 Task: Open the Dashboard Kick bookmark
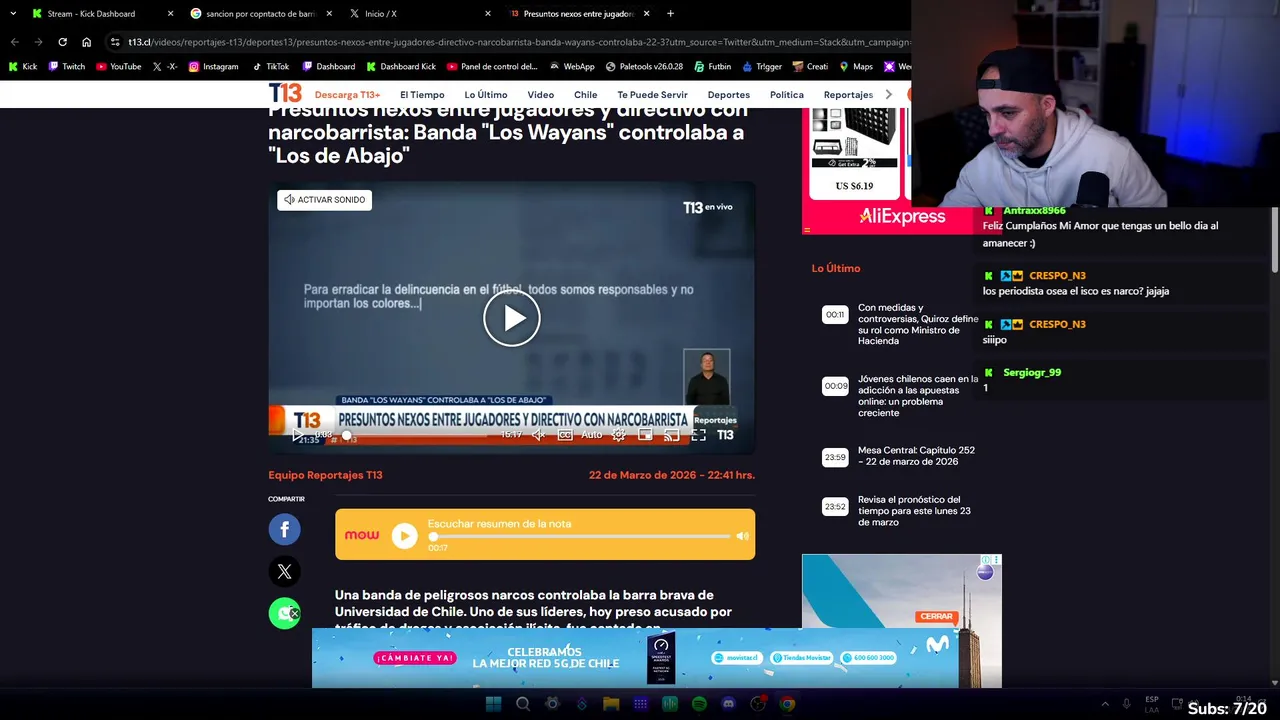click(401, 67)
